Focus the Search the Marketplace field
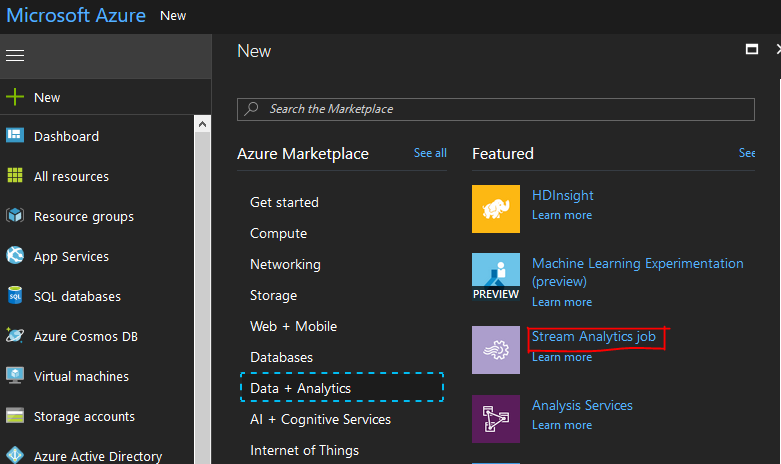The height and width of the screenshot is (464, 781). (496, 109)
